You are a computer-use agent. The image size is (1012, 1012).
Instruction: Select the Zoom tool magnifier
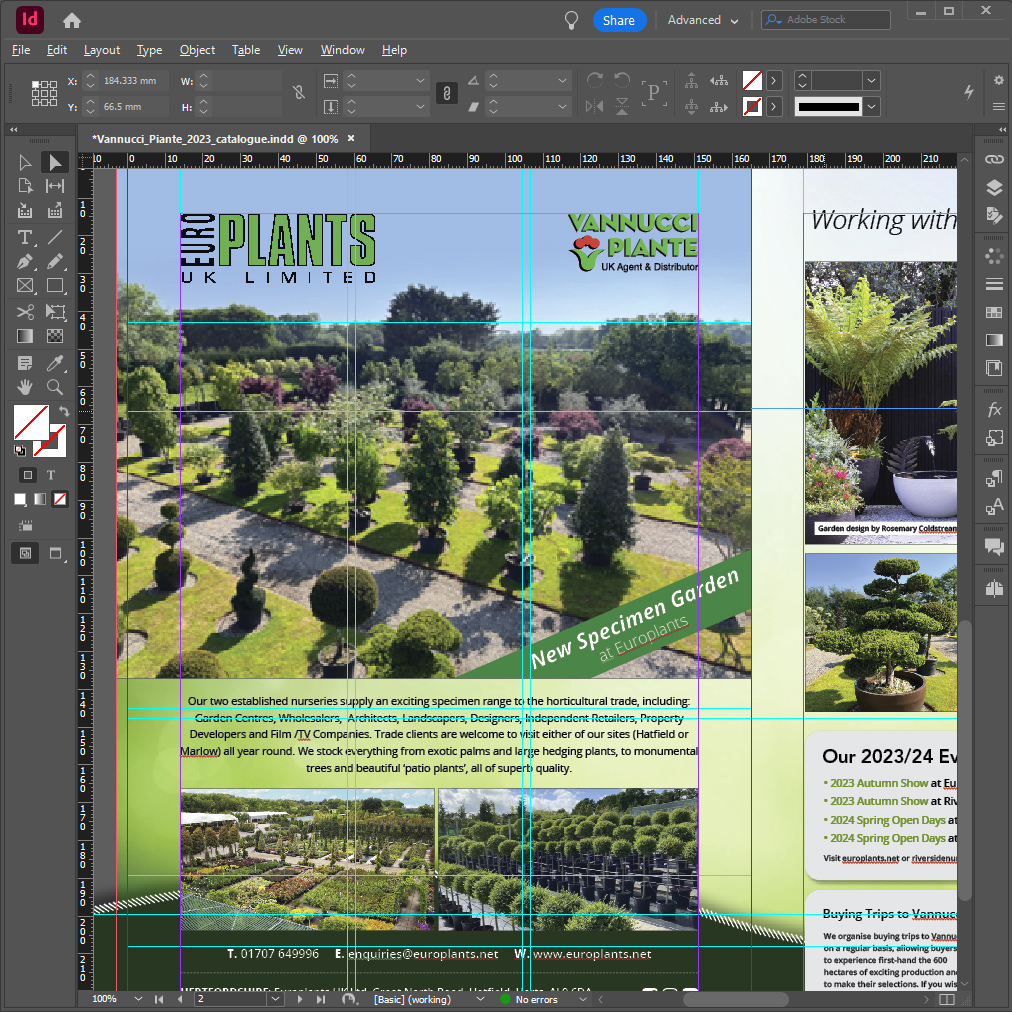click(x=54, y=387)
